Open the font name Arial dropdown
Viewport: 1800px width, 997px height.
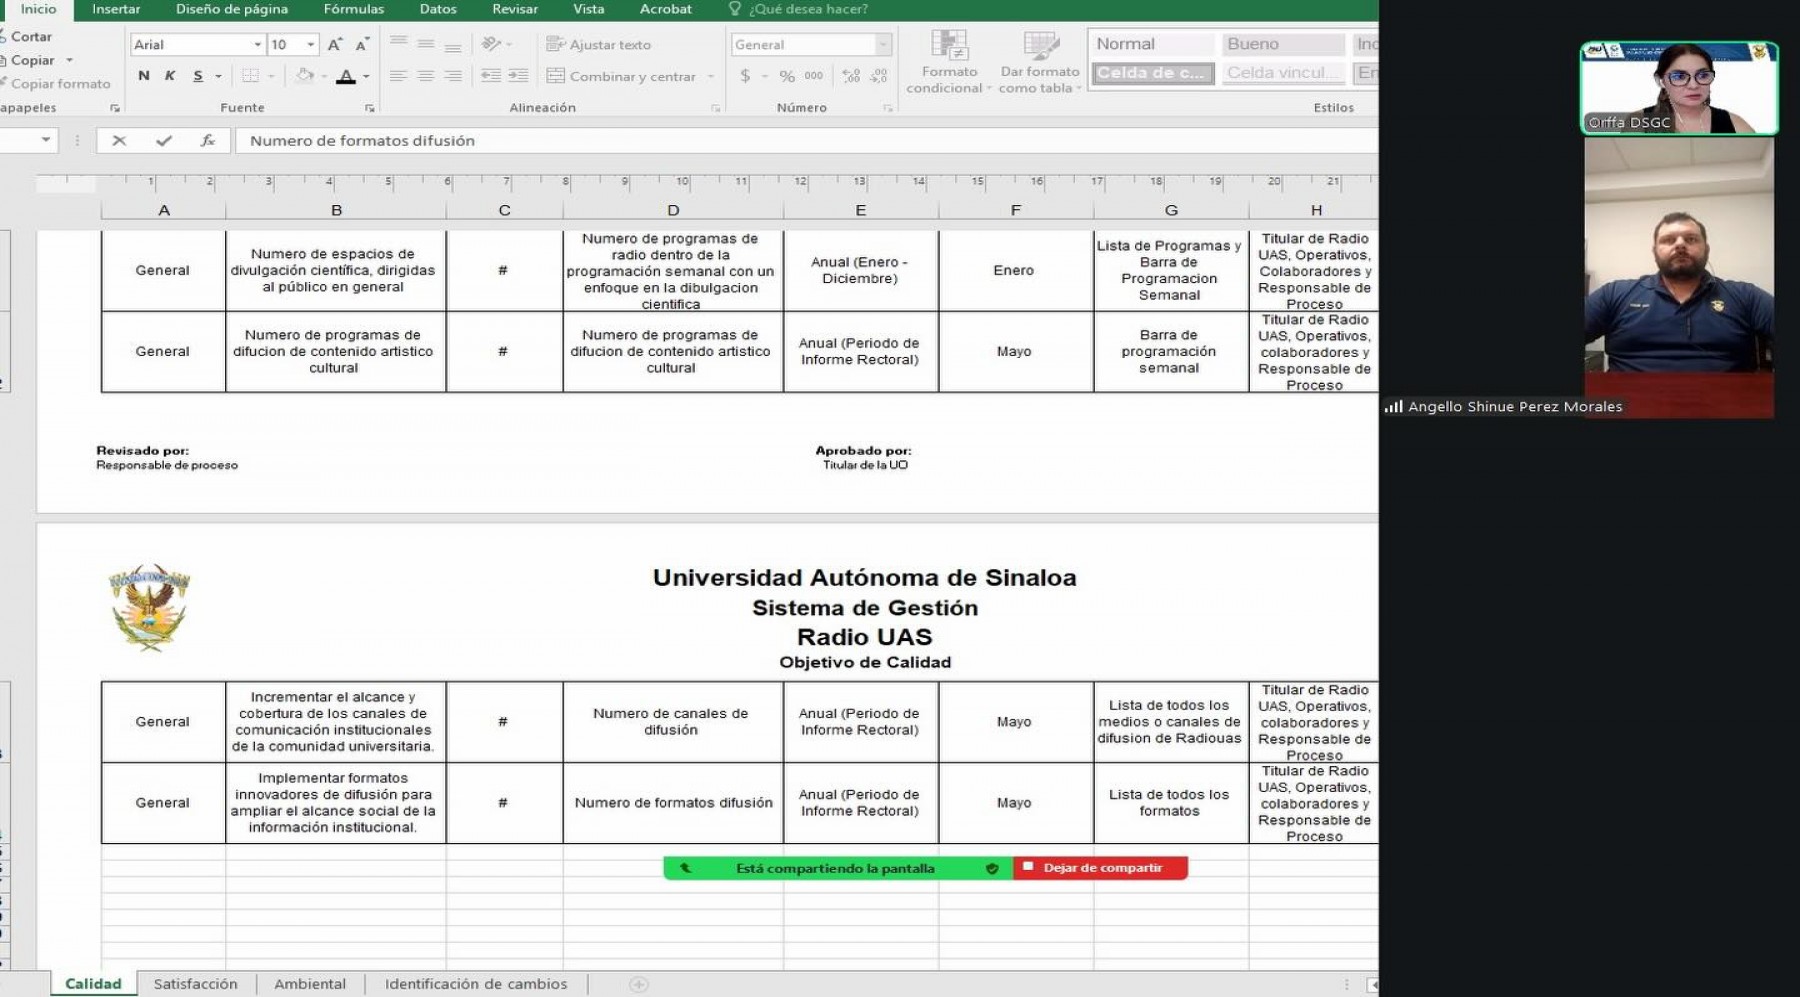[x=257, y=45]
